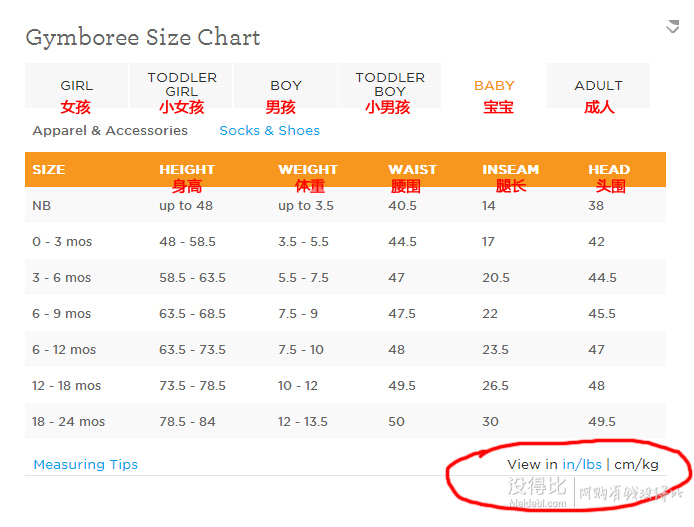The height and width of the screenshot is (527, 694).
Task: Click the SIZE column header
Action: pos(49,169)
